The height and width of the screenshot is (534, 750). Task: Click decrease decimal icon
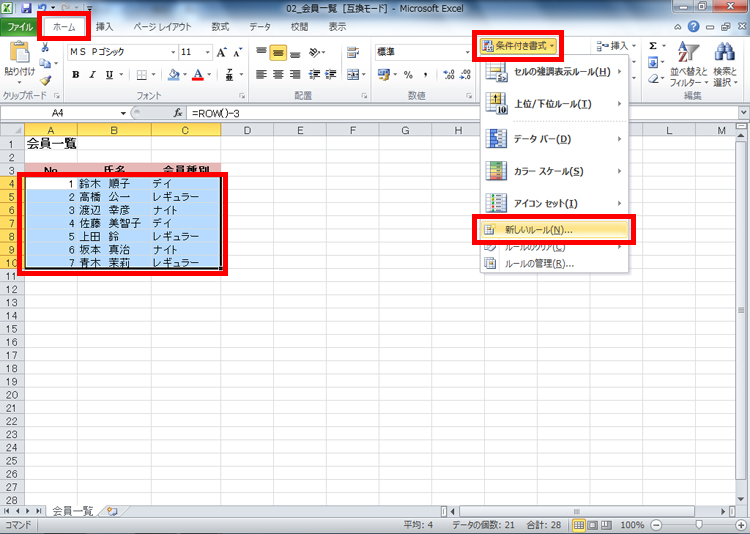tap(465, 75)
